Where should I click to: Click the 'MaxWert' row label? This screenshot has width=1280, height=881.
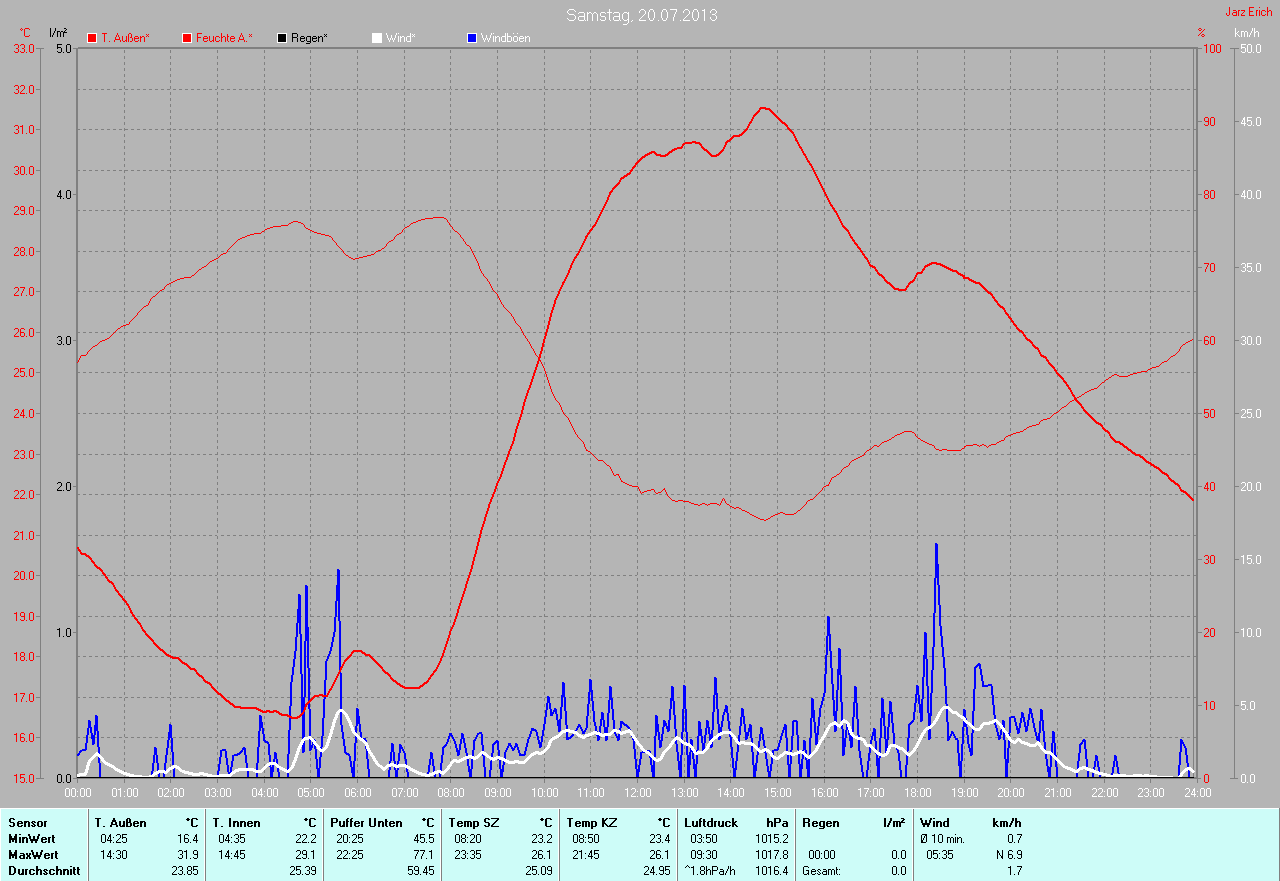tap(34, 855)
